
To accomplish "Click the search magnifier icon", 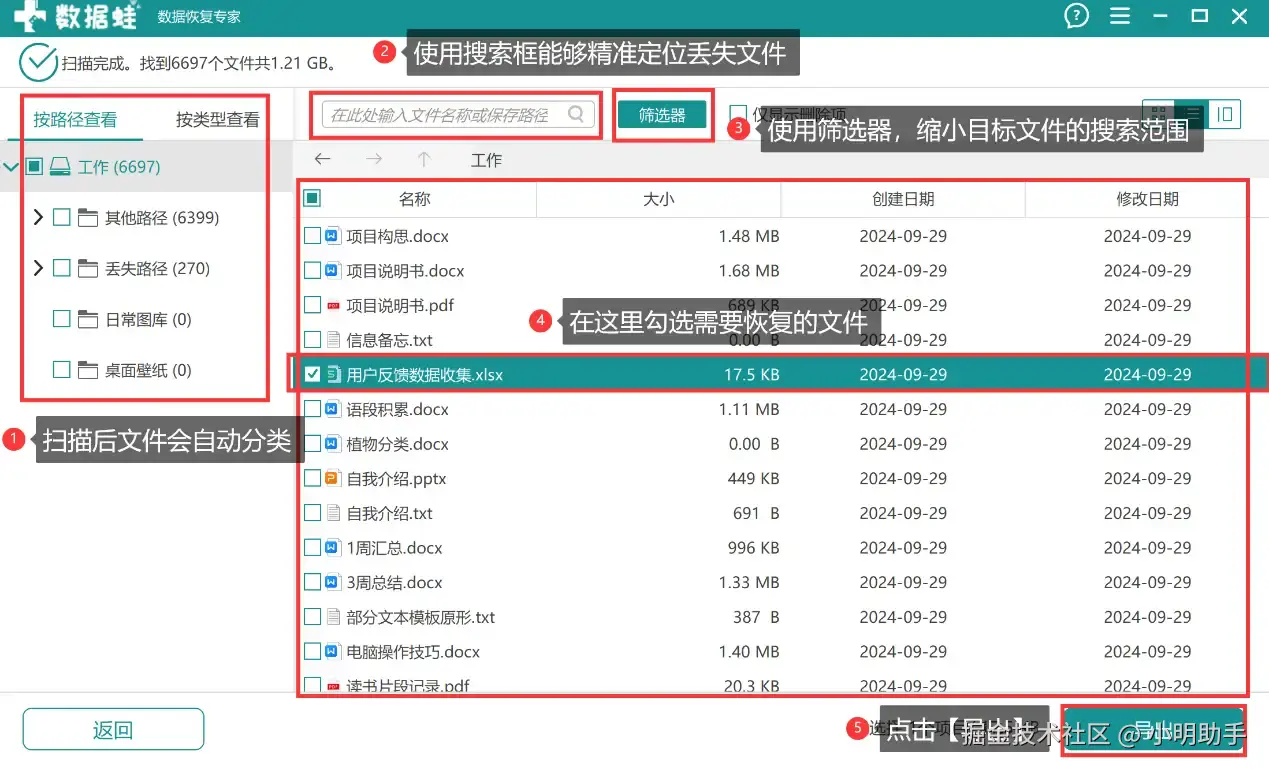I will pyautogui.click(x=576, y=114).
